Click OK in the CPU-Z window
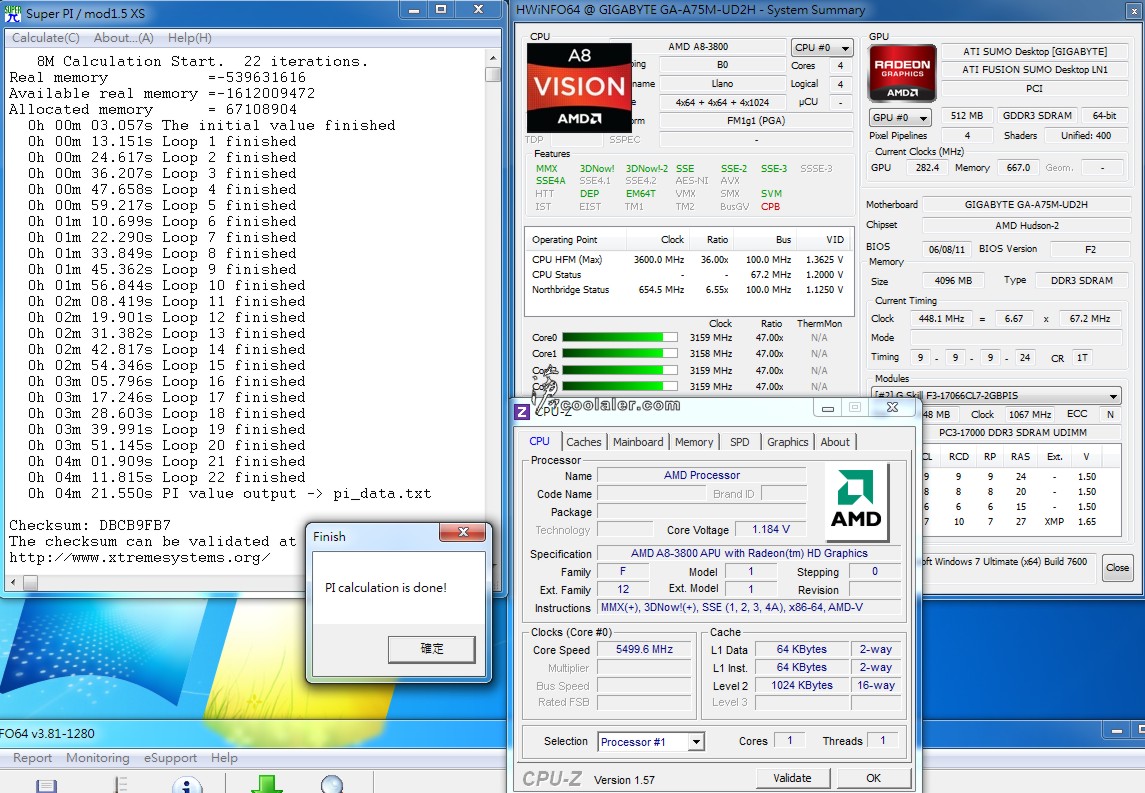This screenshot has height=793, width=1145. (x=873, y=778)
